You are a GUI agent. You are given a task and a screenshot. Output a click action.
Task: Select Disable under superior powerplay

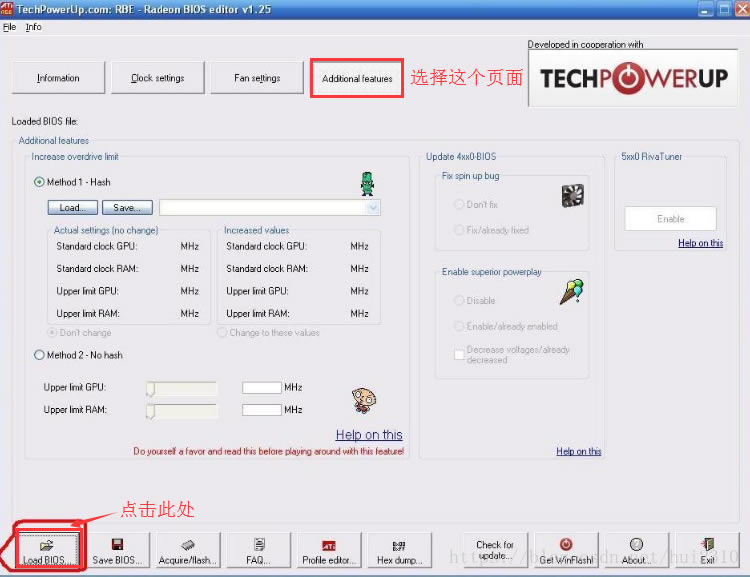[459, 300]
